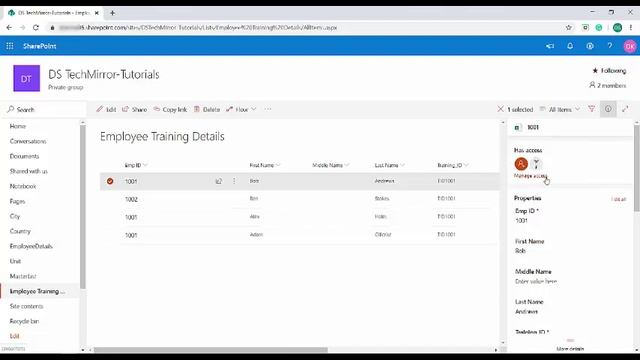Open a new browser tab
This screenshot has width=640, height=360.
112,13
